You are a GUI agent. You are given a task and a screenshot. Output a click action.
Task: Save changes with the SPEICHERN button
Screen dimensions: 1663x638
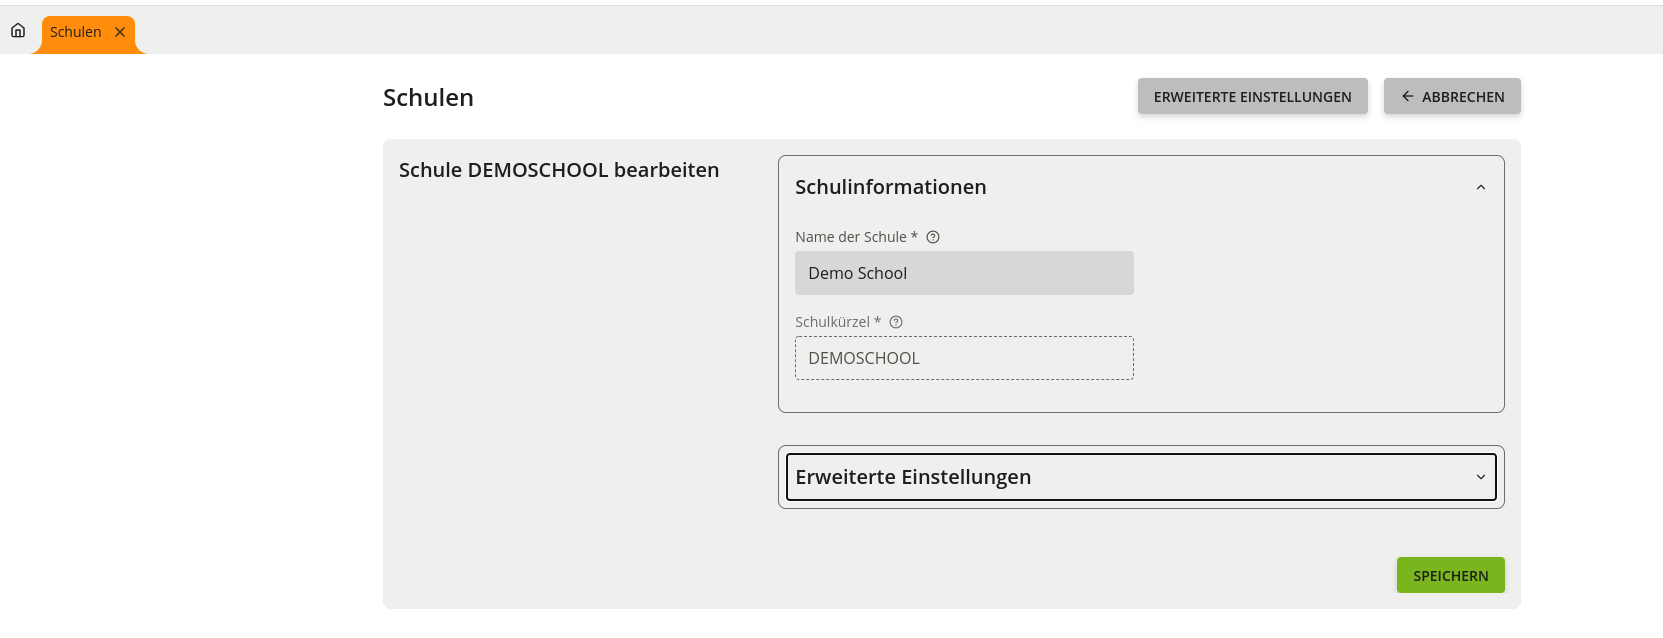[x=1450, y=575]
